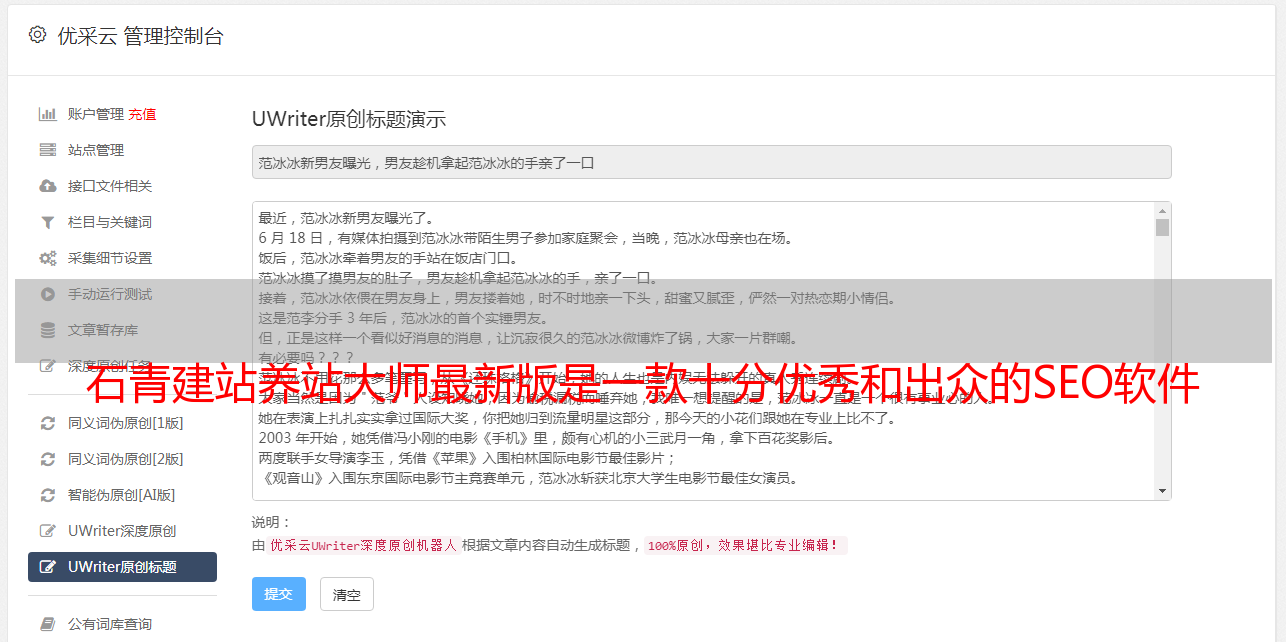Click the gears icon for 采集细节设置

47,258
